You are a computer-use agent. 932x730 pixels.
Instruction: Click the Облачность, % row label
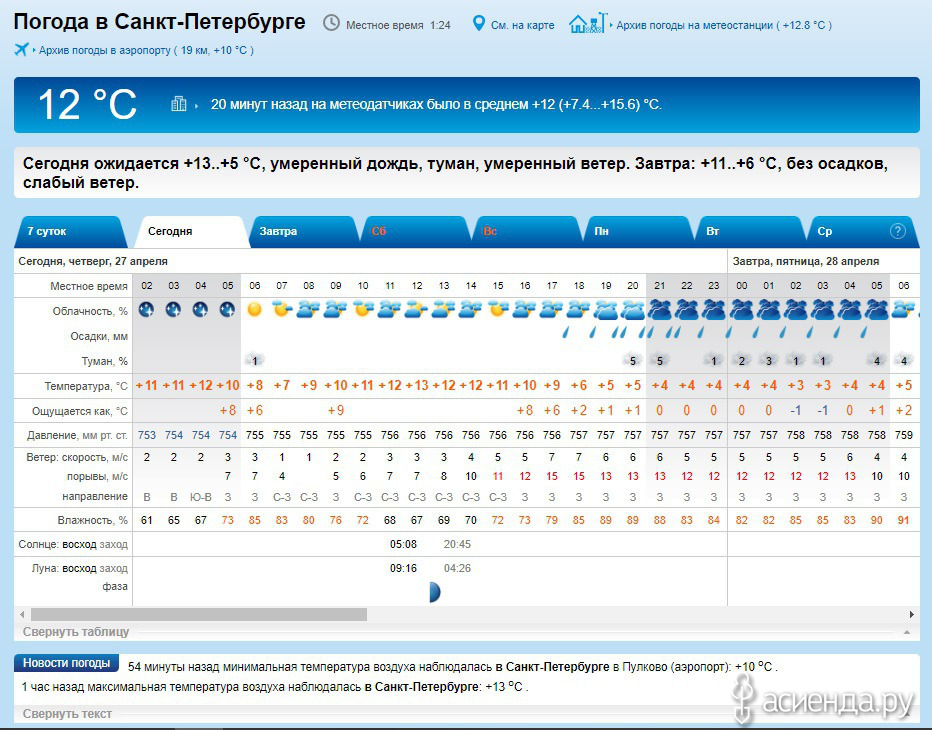pos(90,311)
